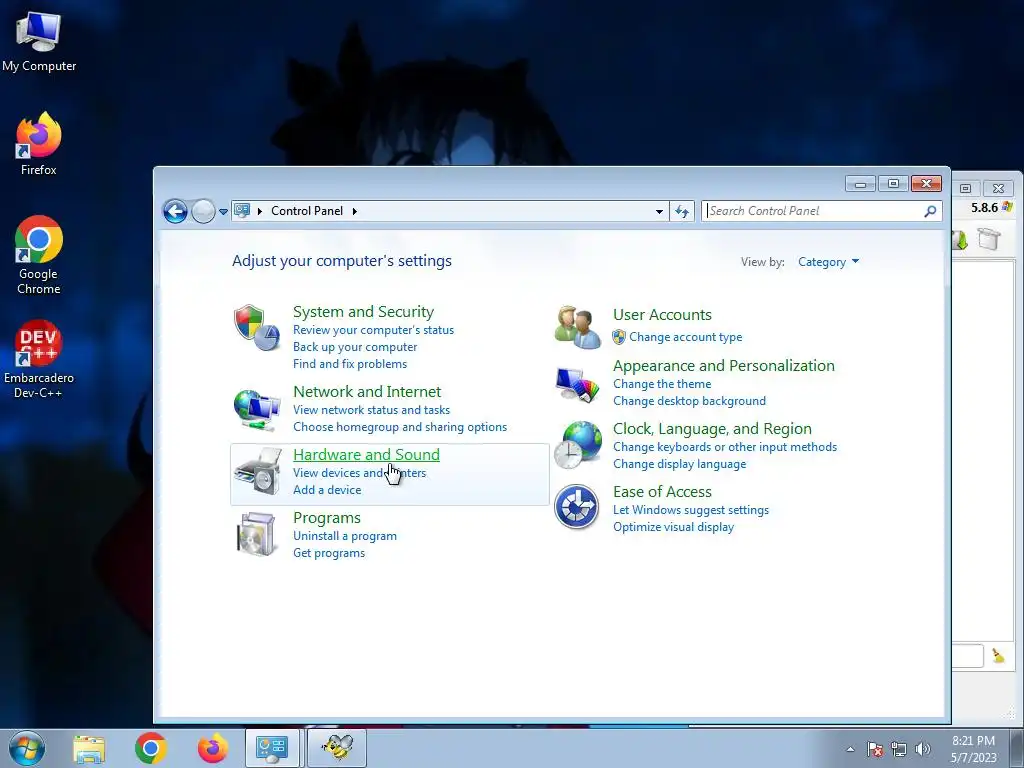Click Let Windows suggest settings
The image size is (1024, 768).
(690, 510)
